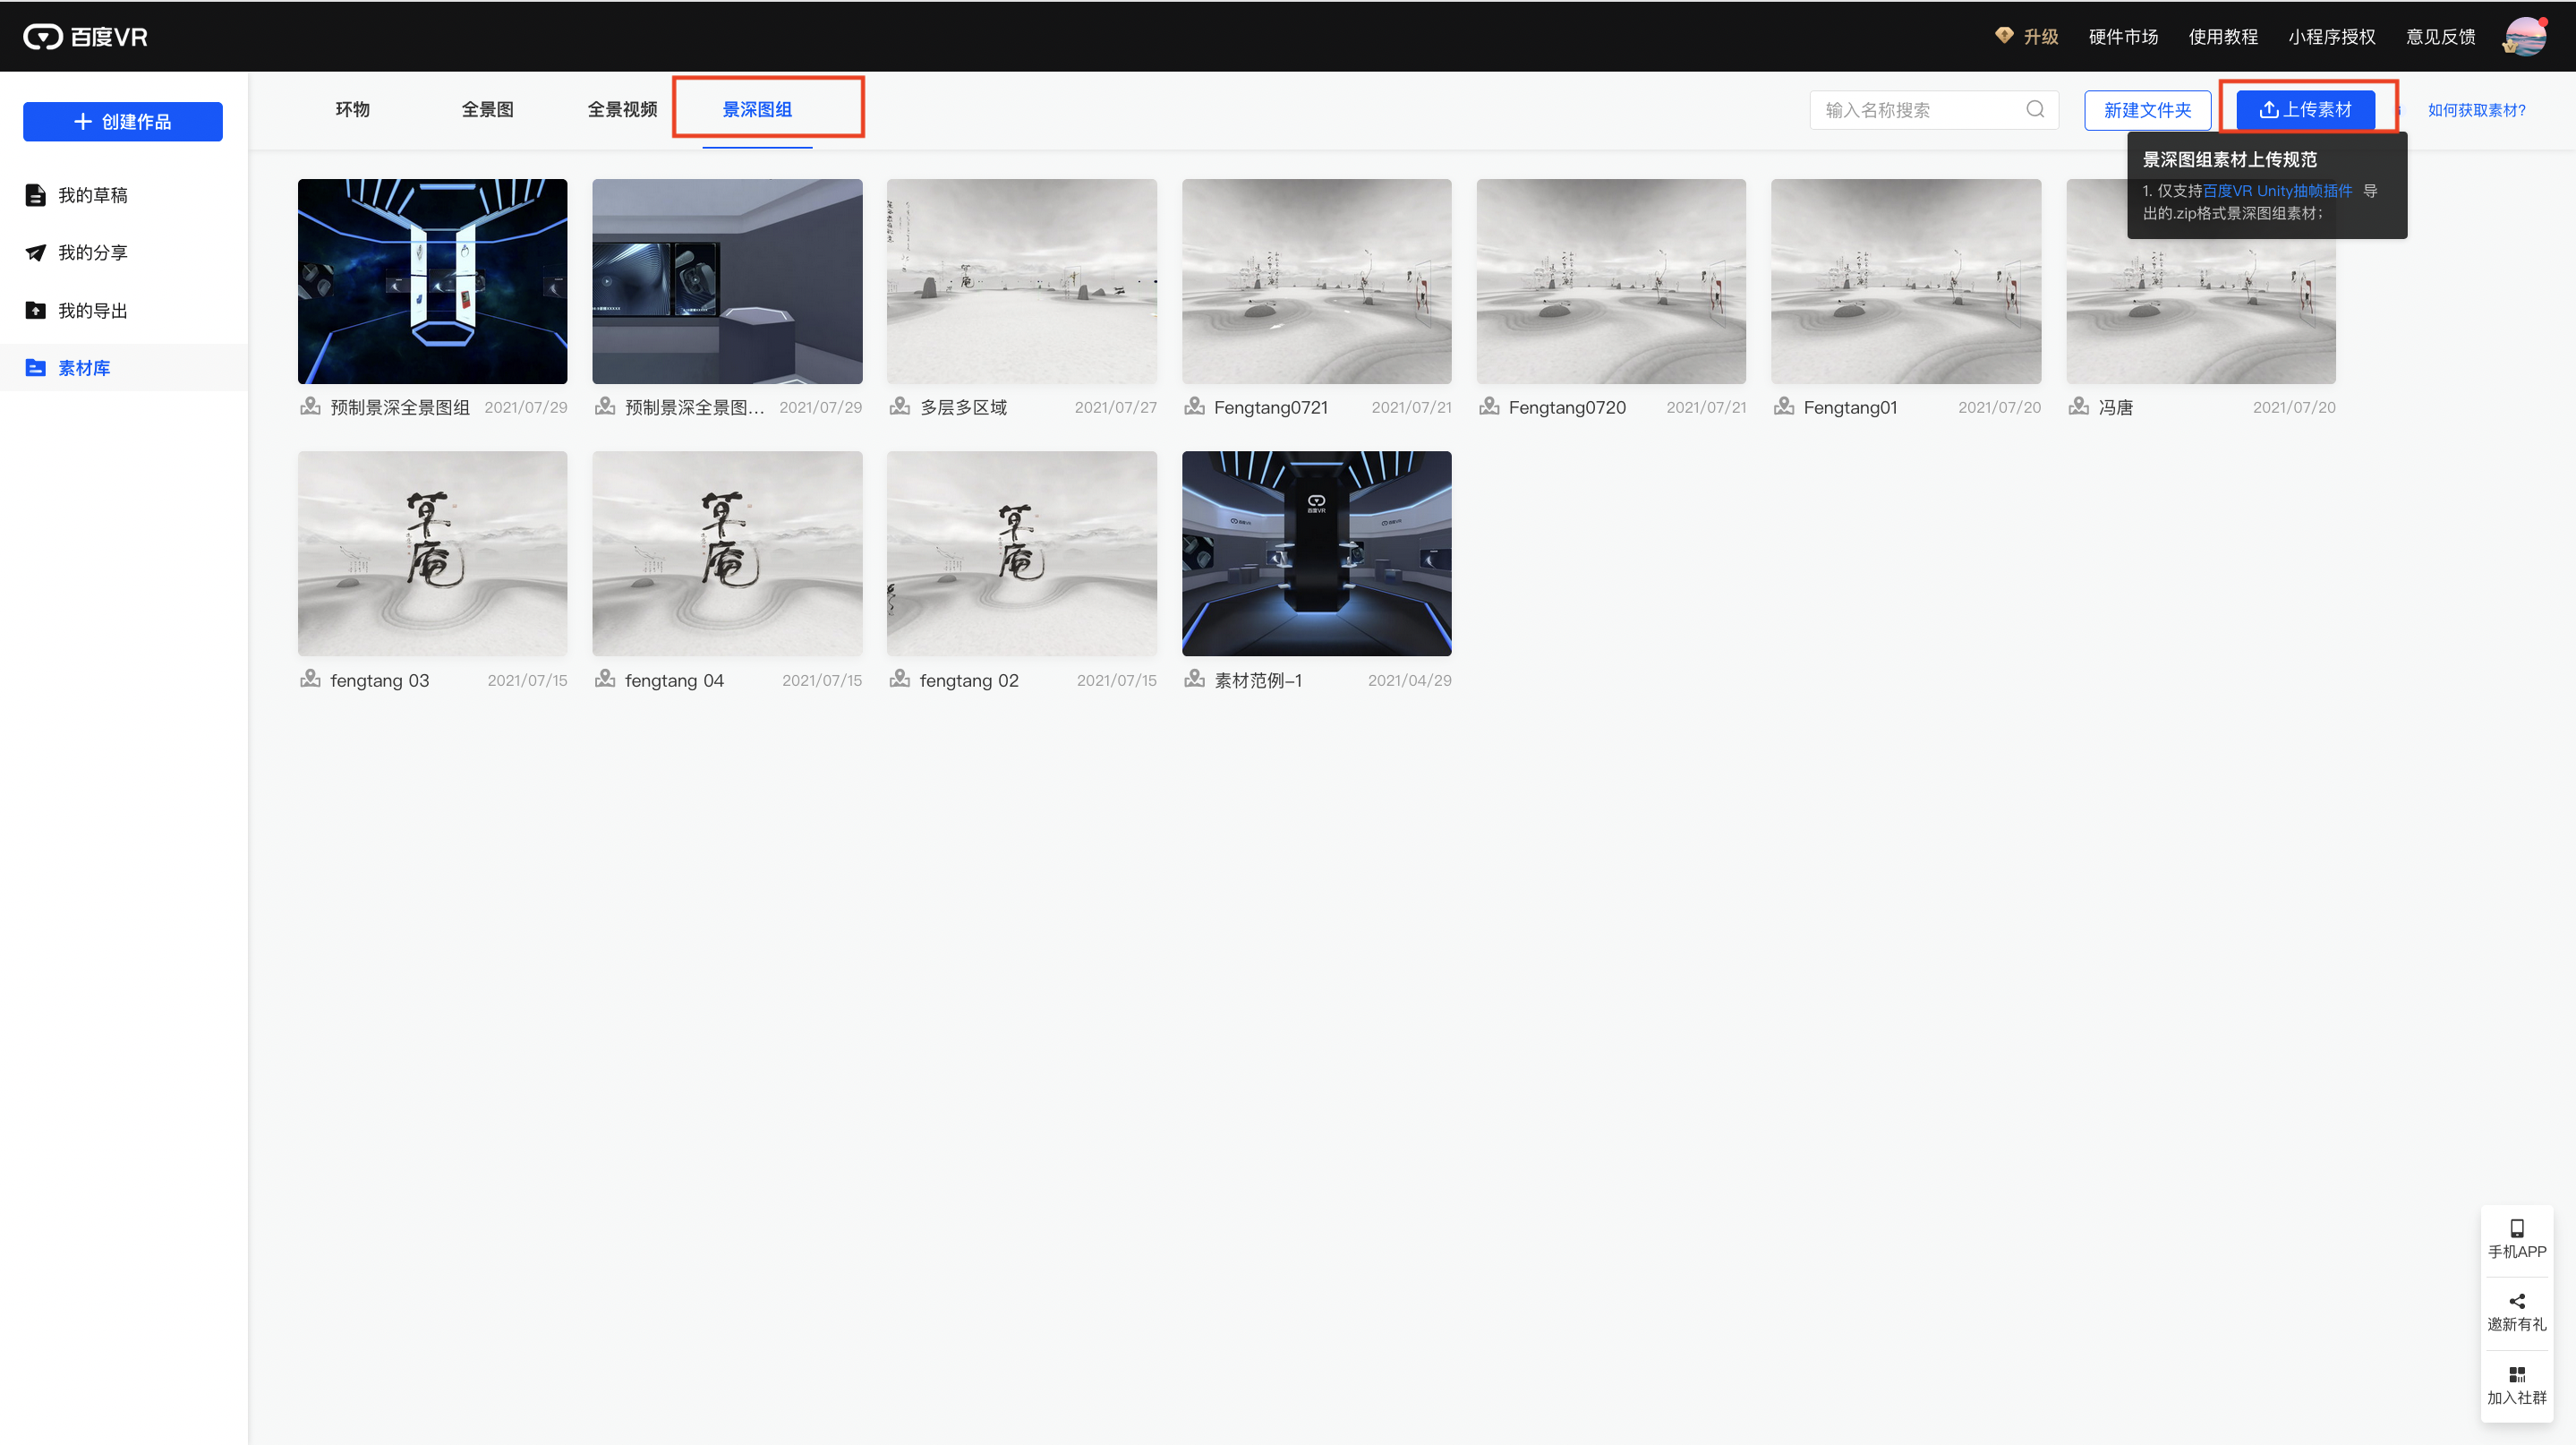Click the diamond 升级 upgrade icon
Image resolution: width=2576 pixels, height=1445 pixels.
[2003, 36]
